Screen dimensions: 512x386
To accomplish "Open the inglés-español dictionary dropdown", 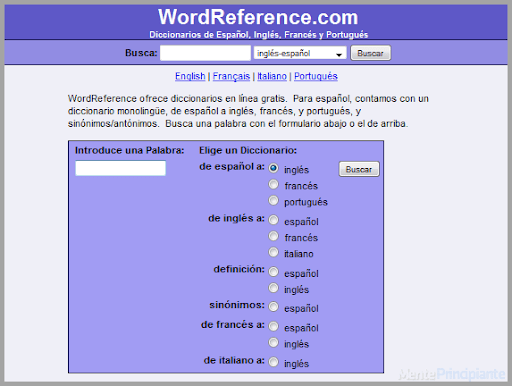I will 300,53.
